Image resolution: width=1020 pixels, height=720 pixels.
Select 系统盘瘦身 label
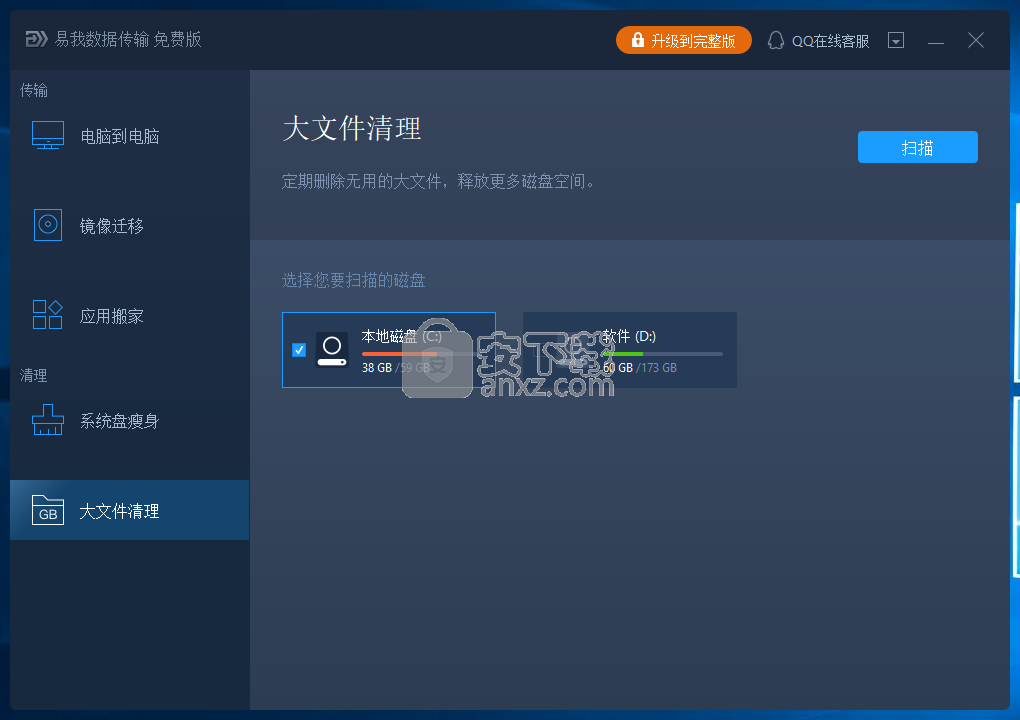120,421
